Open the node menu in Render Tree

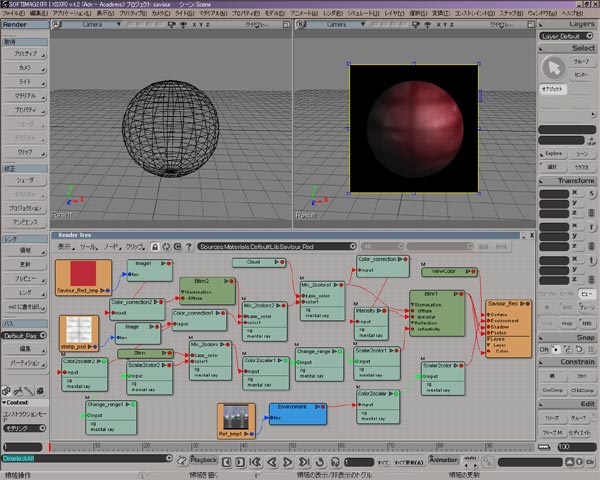coord(112,247)
